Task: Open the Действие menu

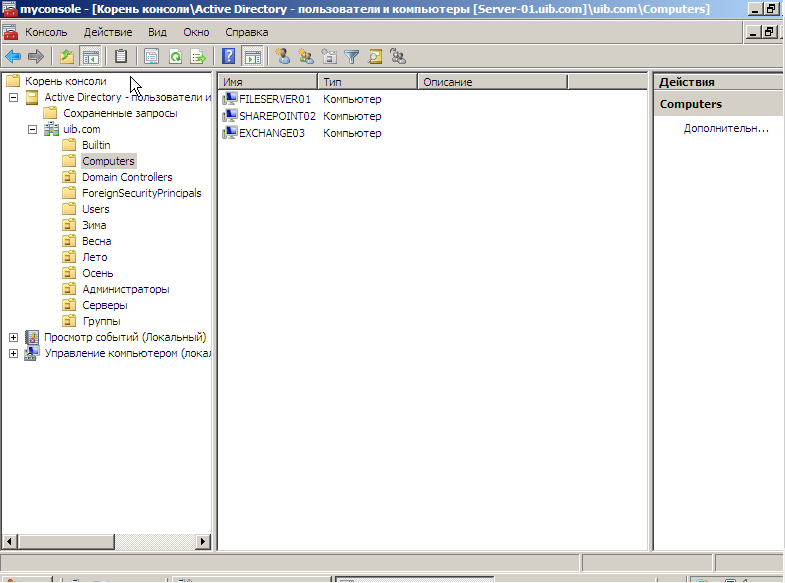Action: (x=108, y=32)
